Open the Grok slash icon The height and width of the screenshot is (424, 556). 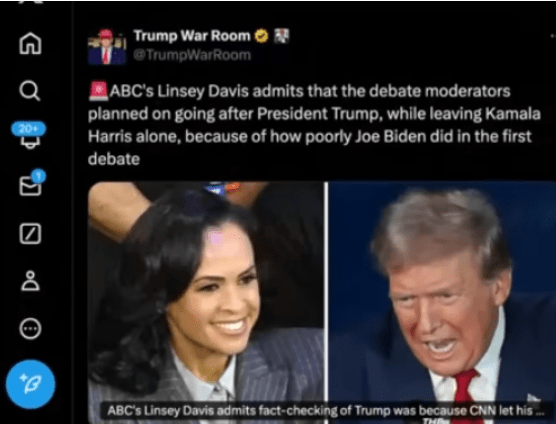[30, 234]
